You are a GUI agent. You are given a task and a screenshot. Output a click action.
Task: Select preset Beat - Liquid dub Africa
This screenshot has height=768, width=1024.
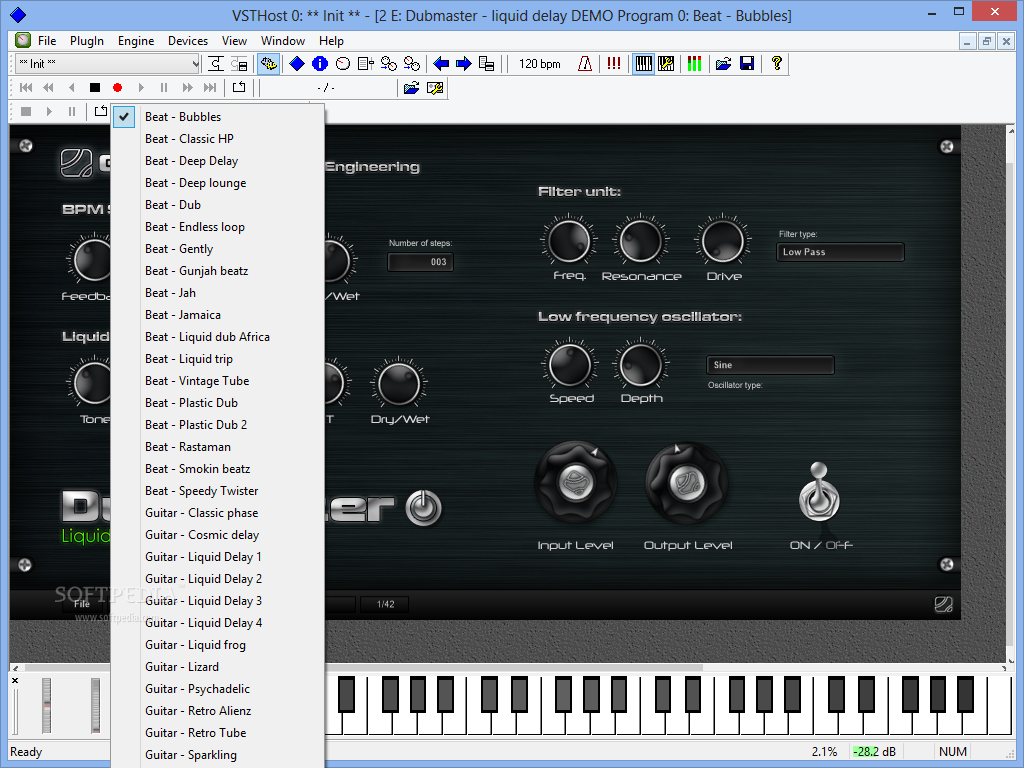pos(218,337)
